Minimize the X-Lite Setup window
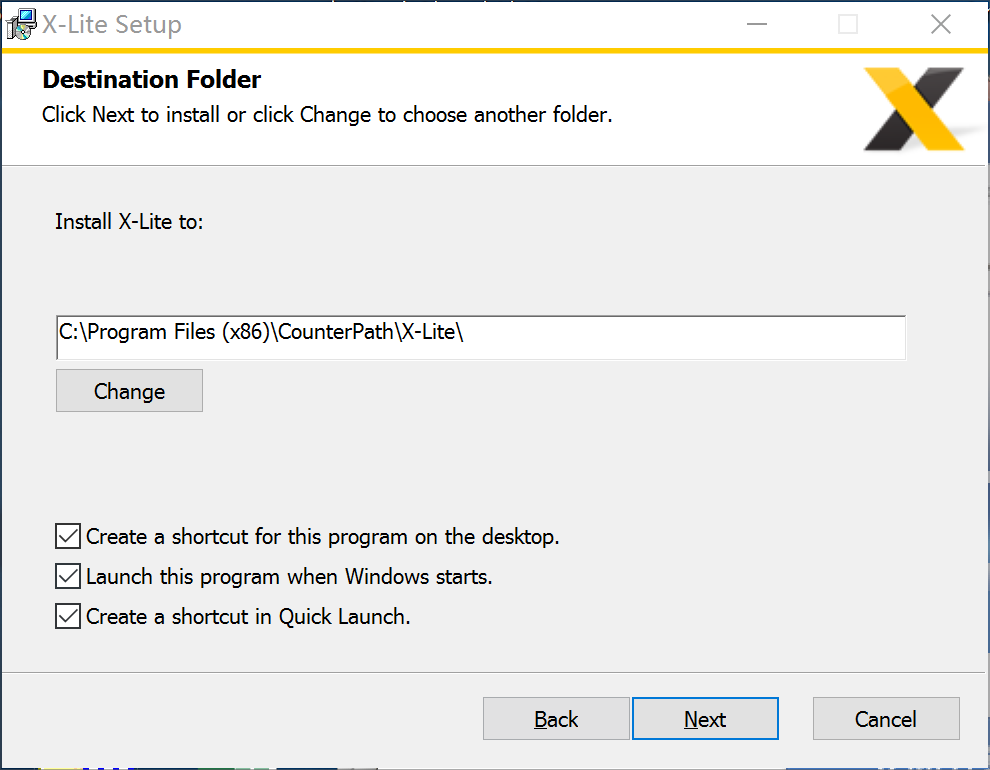The width and height of the screenshot is (990, 770). pyautogui.click(x=756, y=25)
